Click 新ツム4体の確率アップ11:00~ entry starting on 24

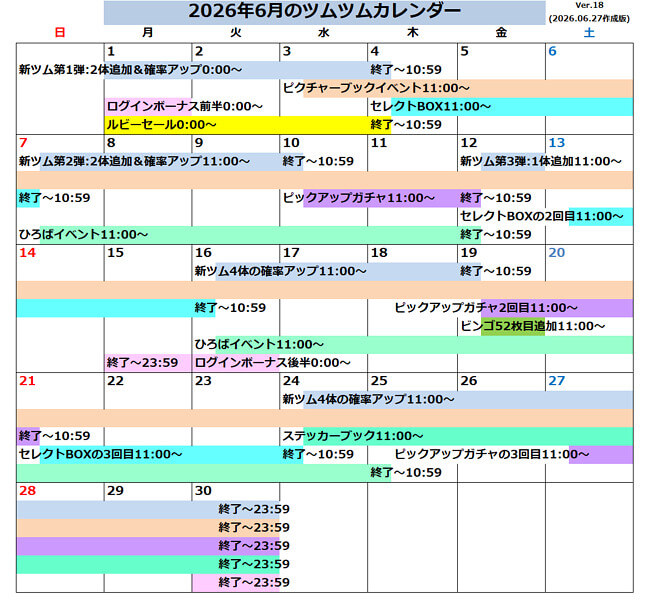coord(369,399)
